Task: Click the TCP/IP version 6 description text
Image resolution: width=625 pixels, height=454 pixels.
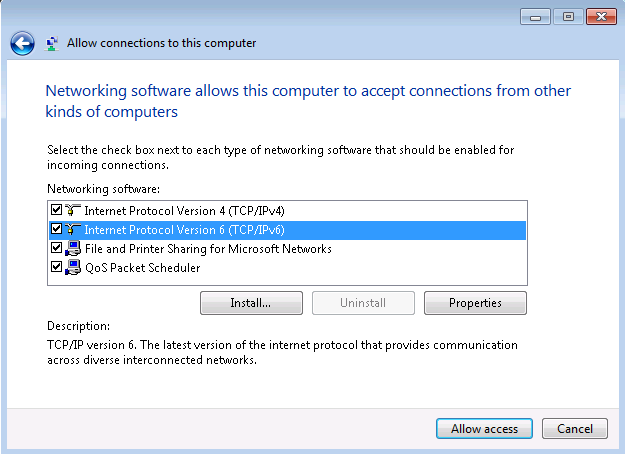Action: coord(282,352)
